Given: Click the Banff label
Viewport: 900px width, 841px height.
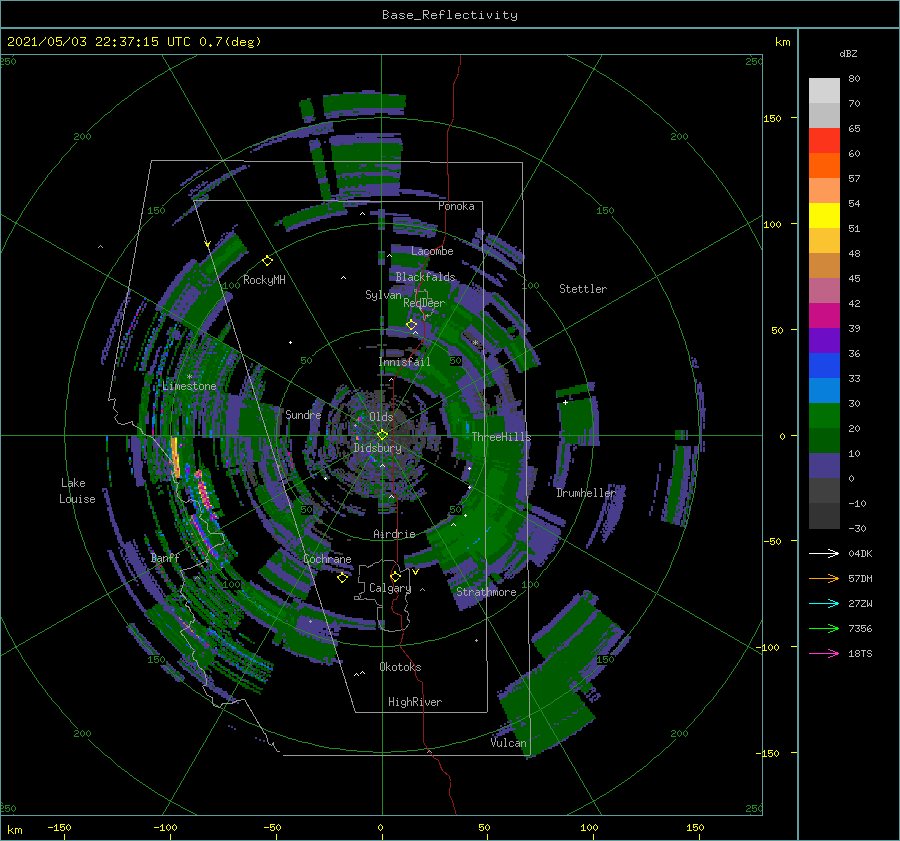Looking at the screenshot, I should pyautogui.click(x=165, y=558).
